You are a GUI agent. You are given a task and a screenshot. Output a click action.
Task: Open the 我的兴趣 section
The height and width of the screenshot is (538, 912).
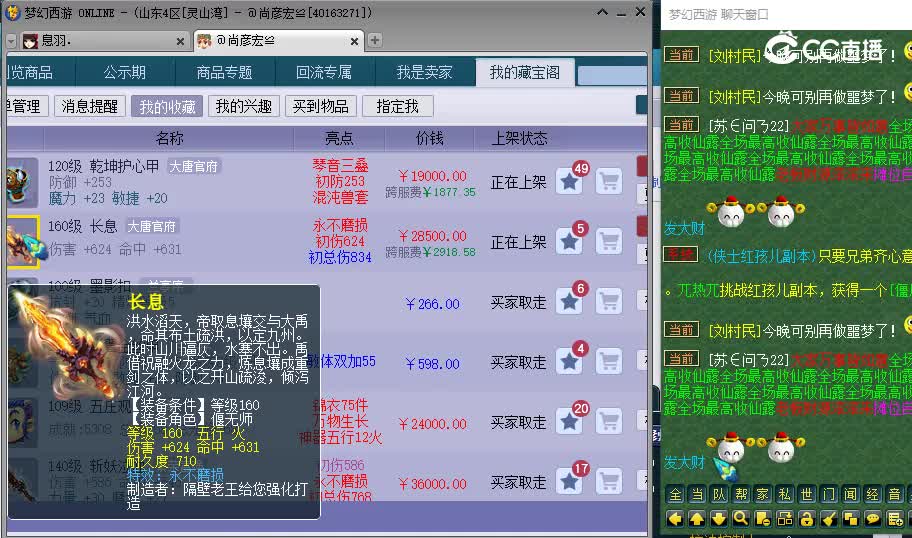tap(244, 106)
